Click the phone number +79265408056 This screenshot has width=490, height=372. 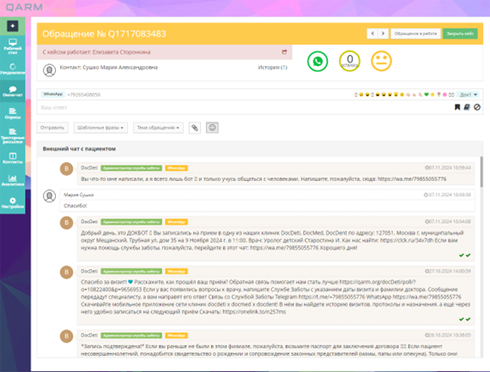tap(84, 95)
